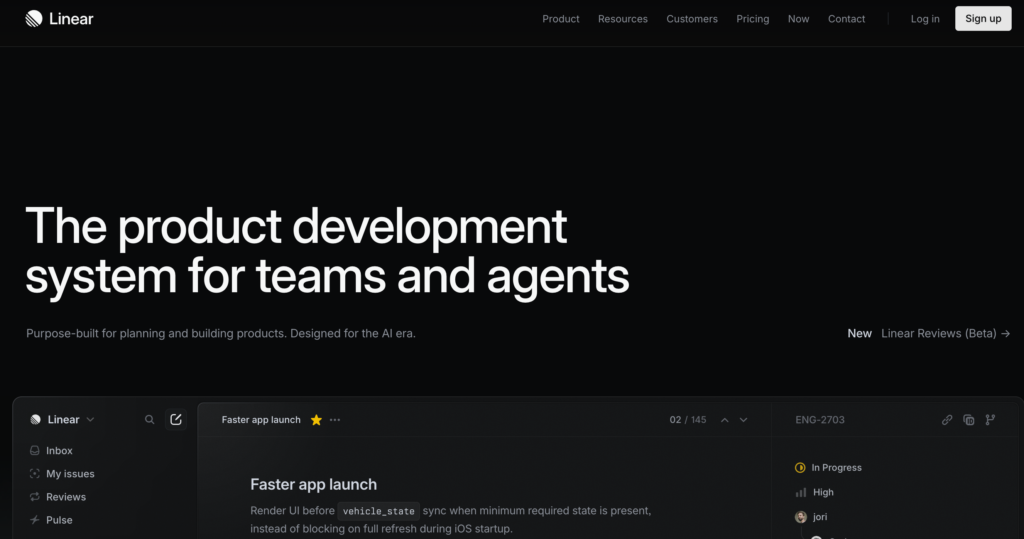
Task: Click the copy issue ID icon
Action: pos(969,420)
